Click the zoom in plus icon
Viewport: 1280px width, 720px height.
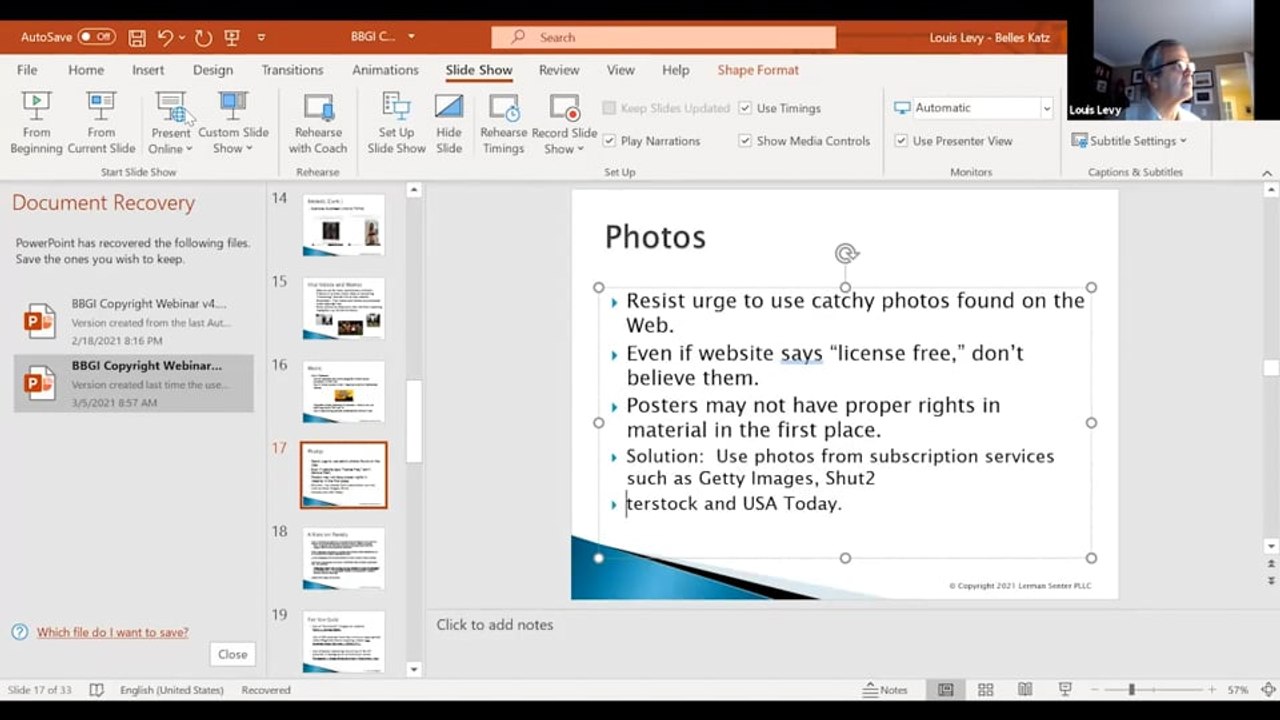coord(1211,690)
